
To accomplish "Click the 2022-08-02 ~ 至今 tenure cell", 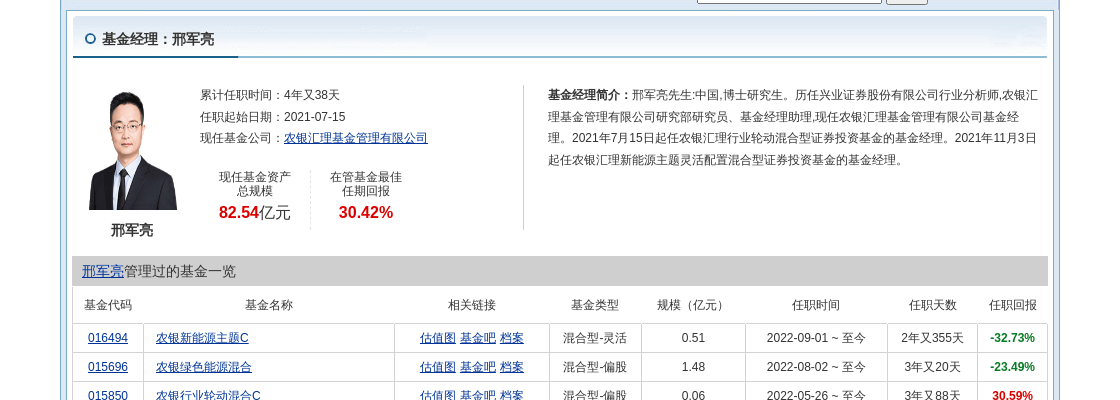I will pyautogui.click(x=816, y=367).
